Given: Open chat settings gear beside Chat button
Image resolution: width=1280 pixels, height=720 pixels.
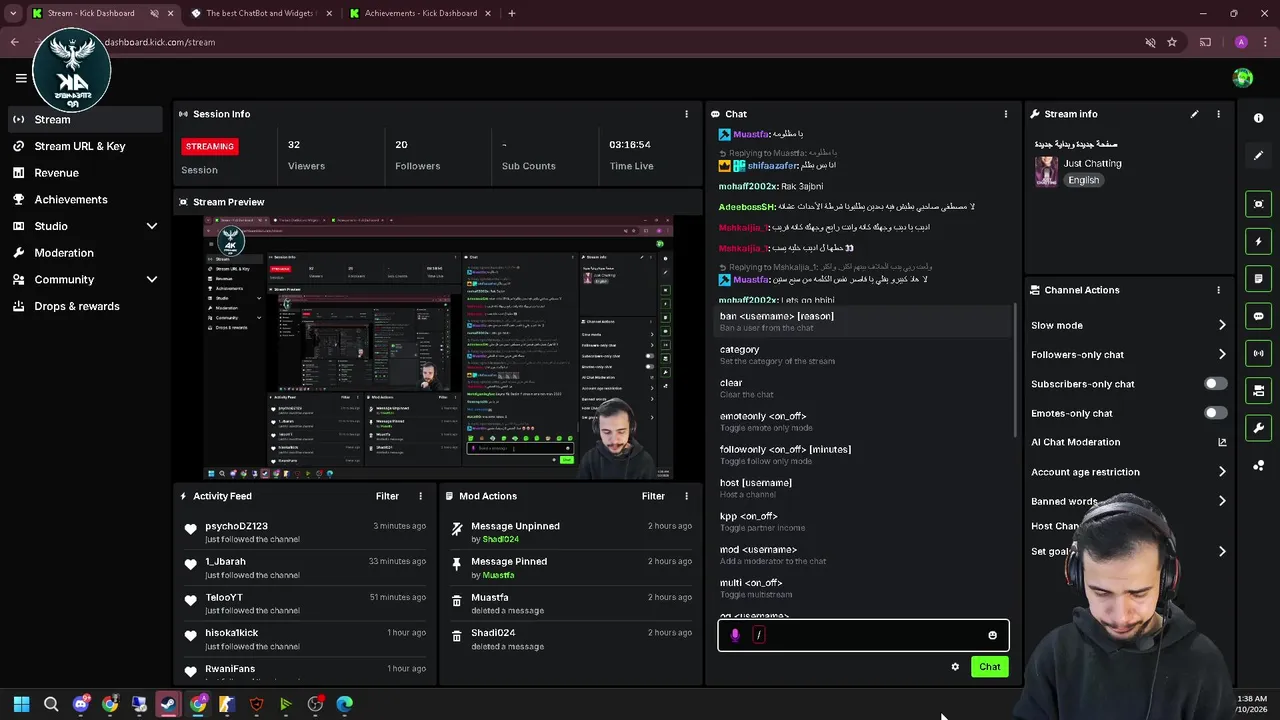Looking at the screenshot, I should pos(955,667).
